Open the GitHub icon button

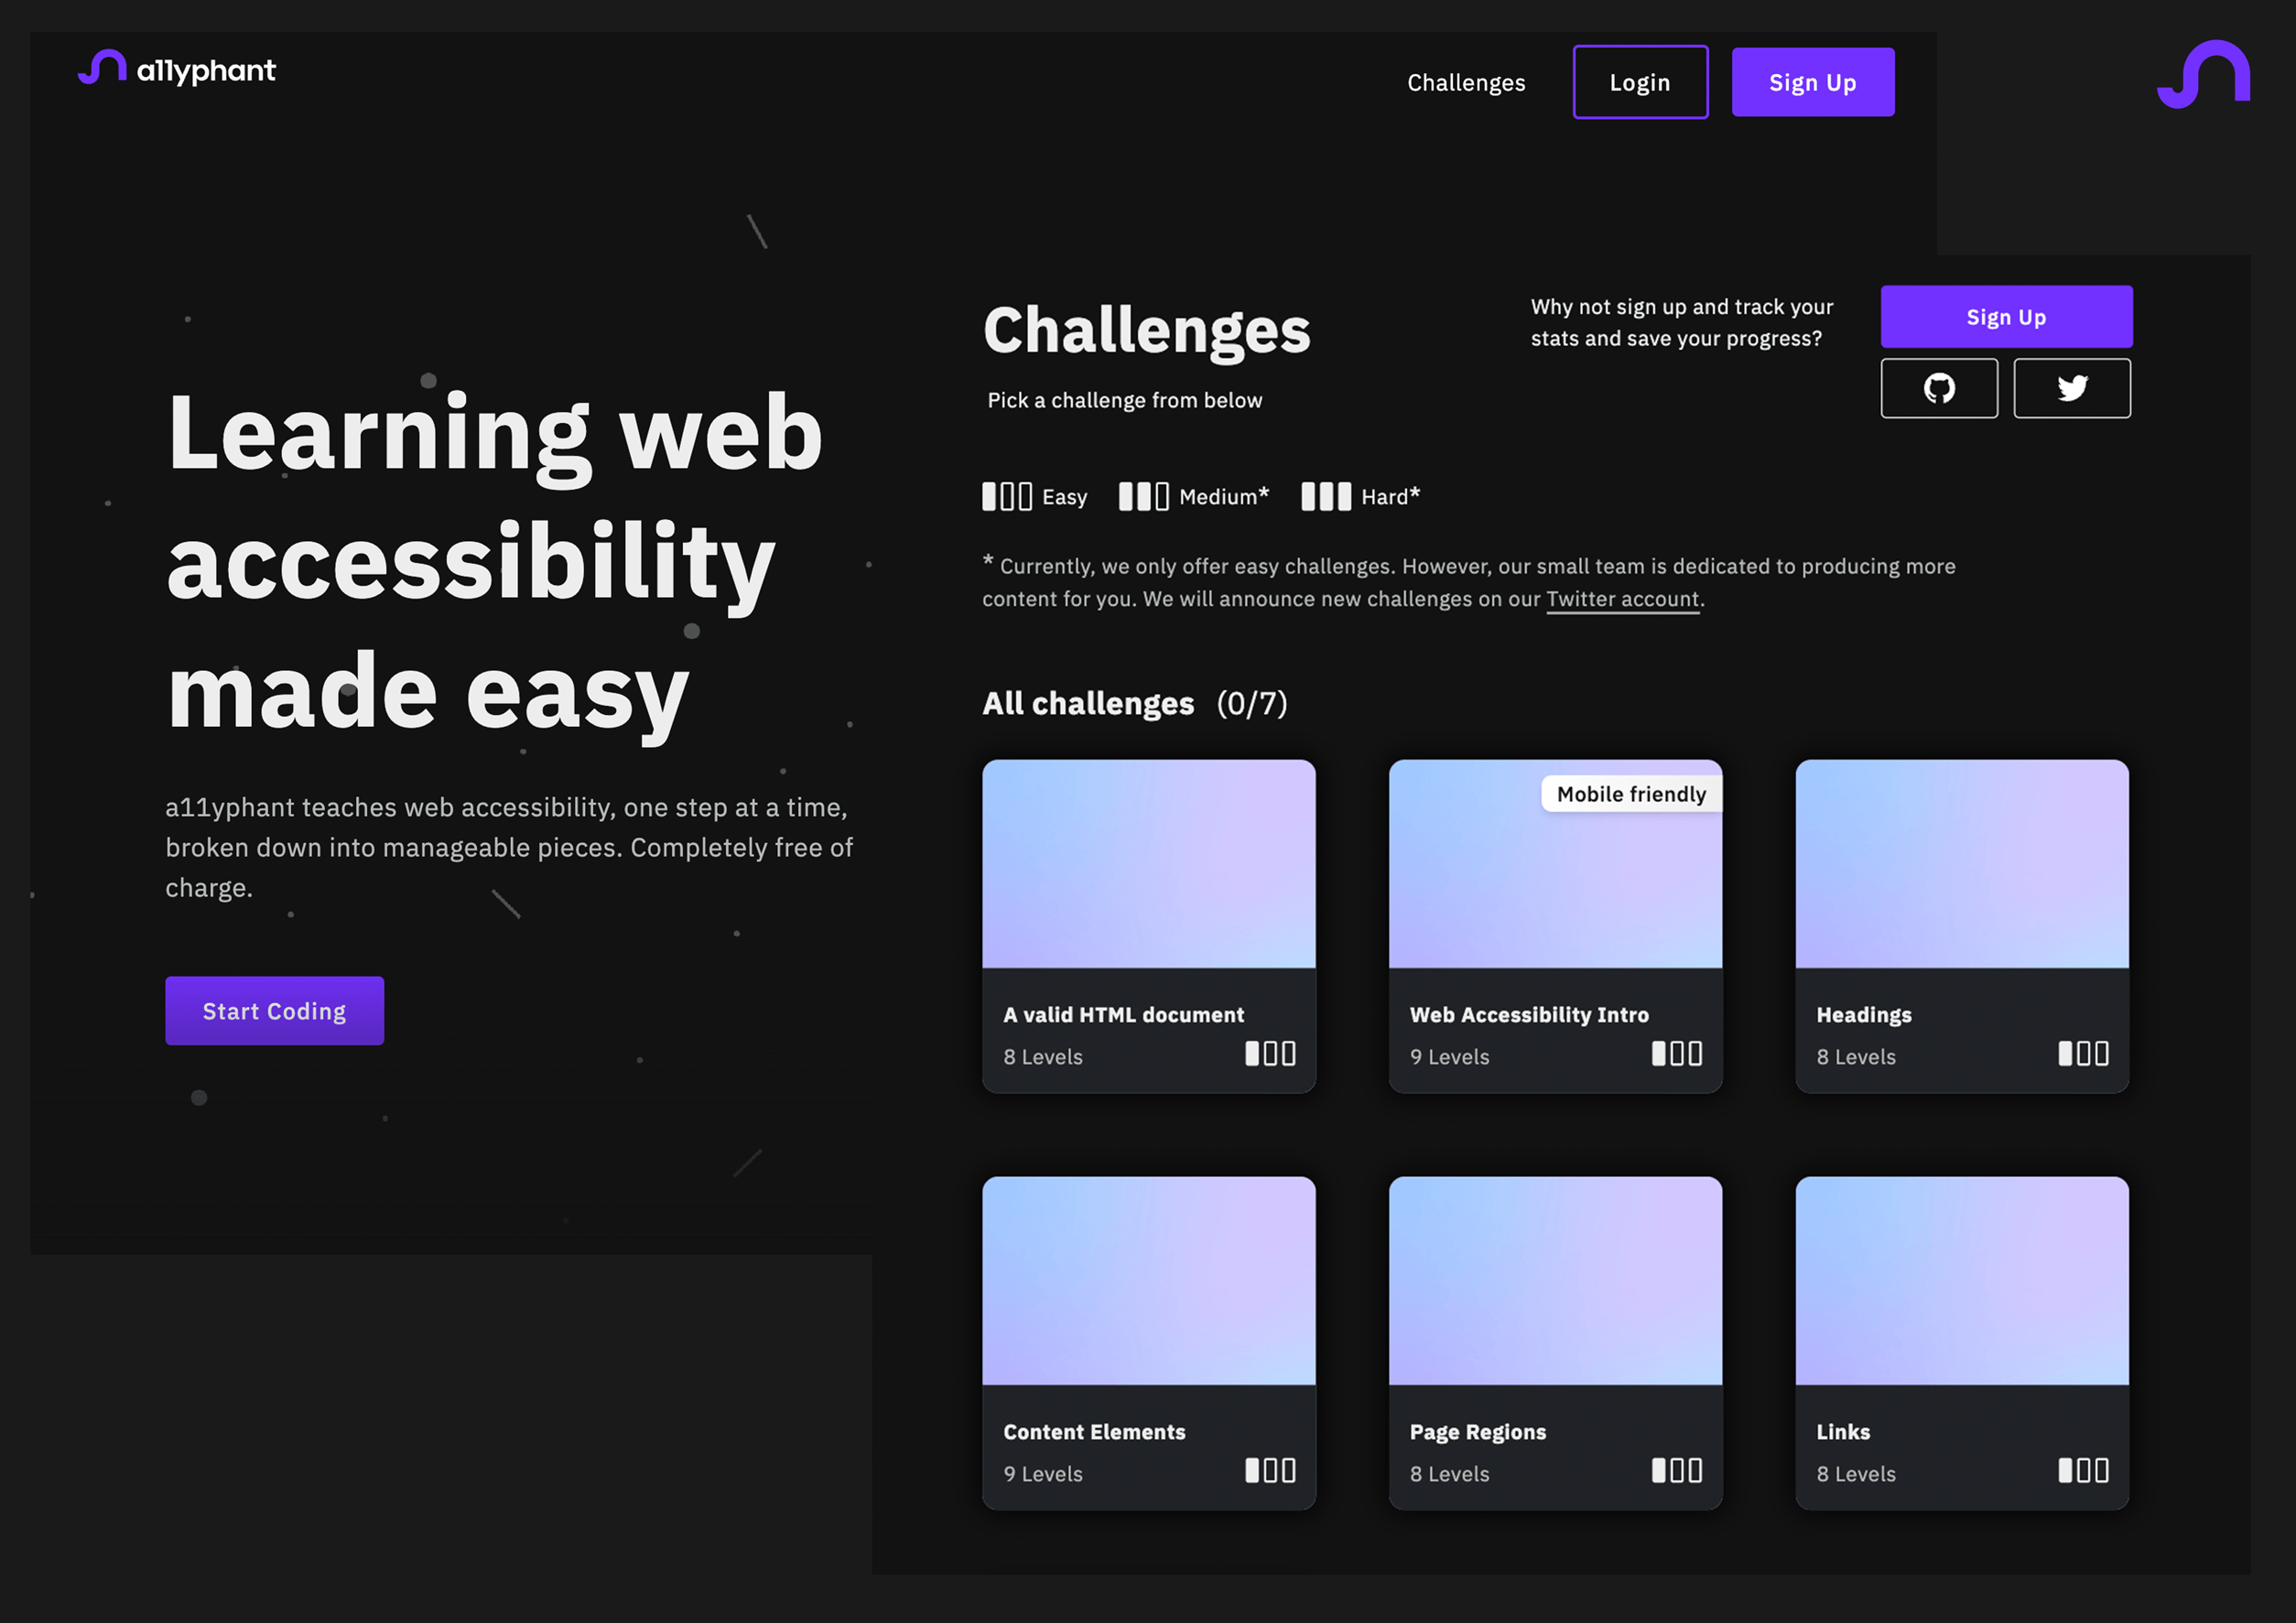point(1938,388)
